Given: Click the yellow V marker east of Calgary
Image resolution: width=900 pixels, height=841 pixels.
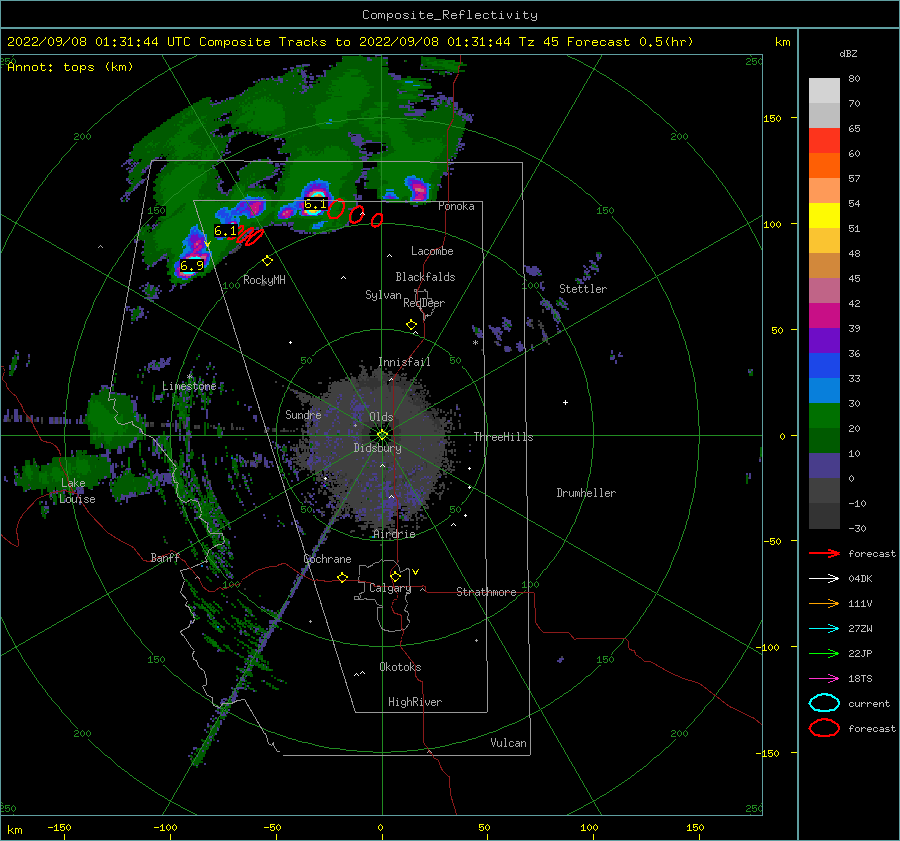Looking at the screenshot, I should coord(415,572).
